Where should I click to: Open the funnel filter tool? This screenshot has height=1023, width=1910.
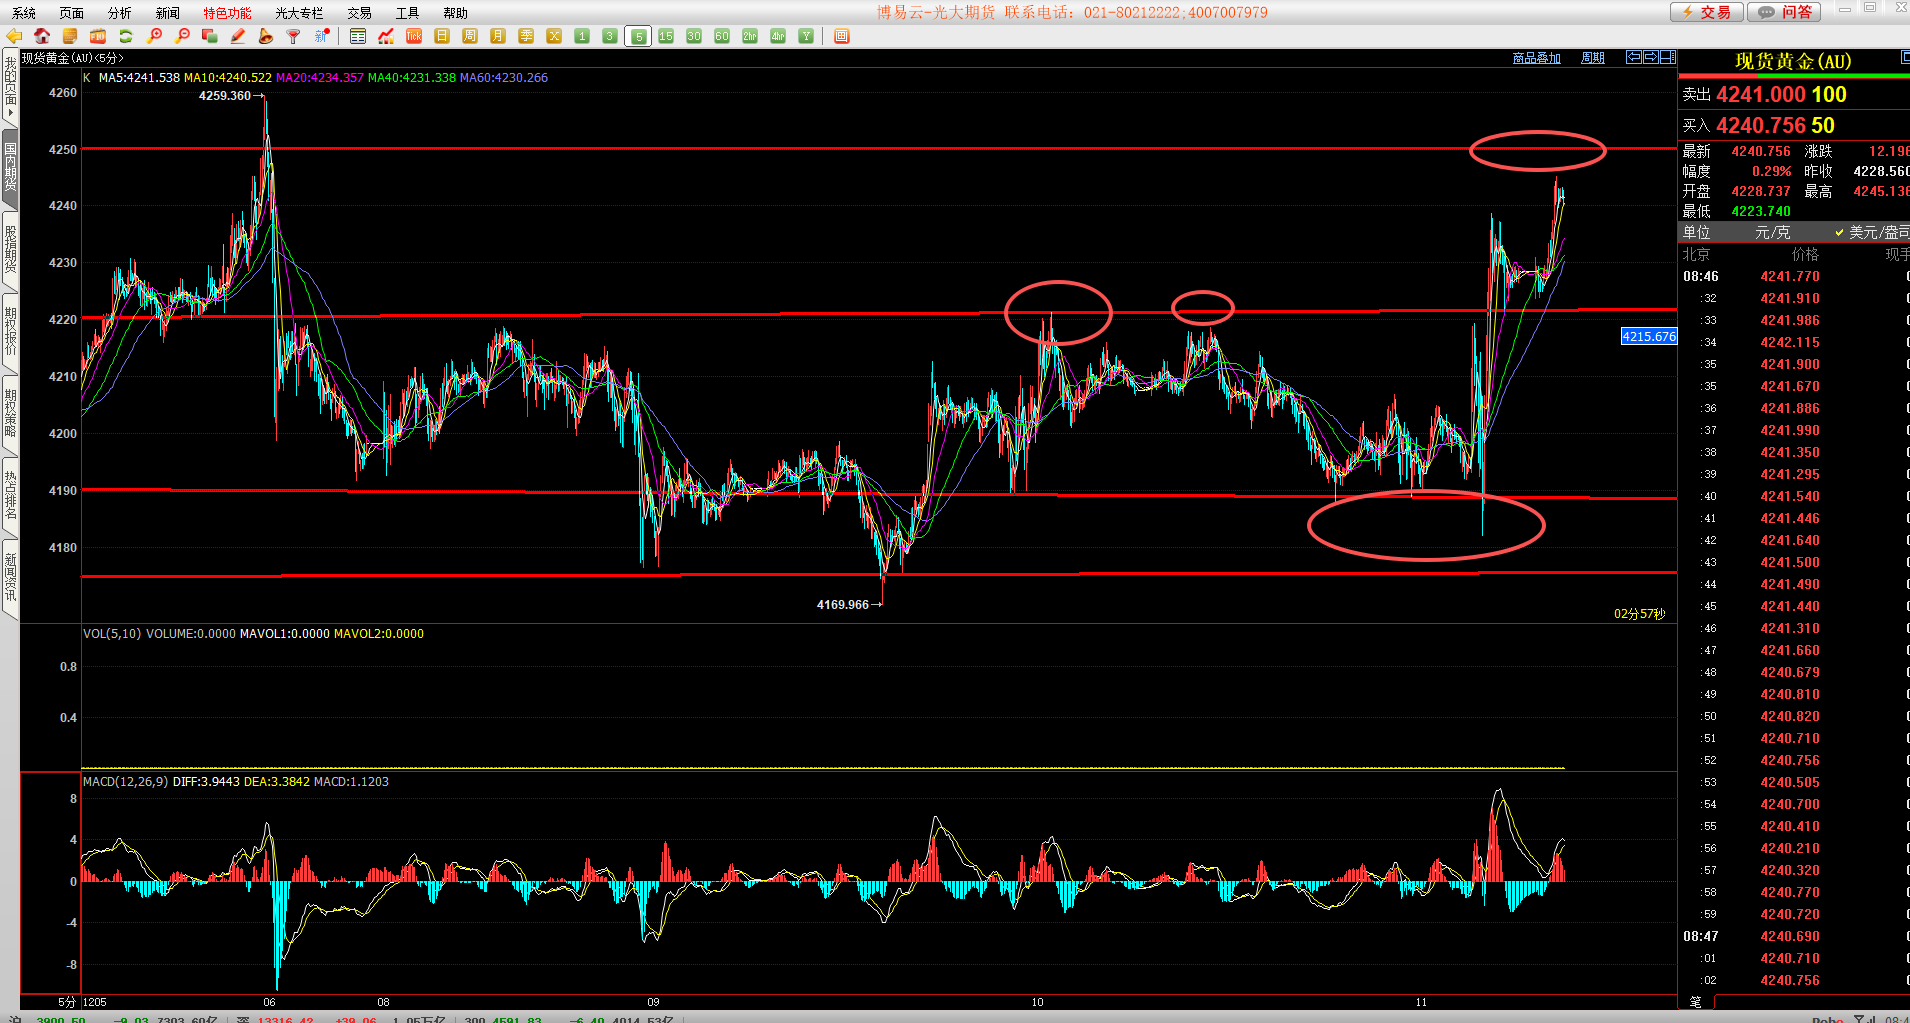293,36
